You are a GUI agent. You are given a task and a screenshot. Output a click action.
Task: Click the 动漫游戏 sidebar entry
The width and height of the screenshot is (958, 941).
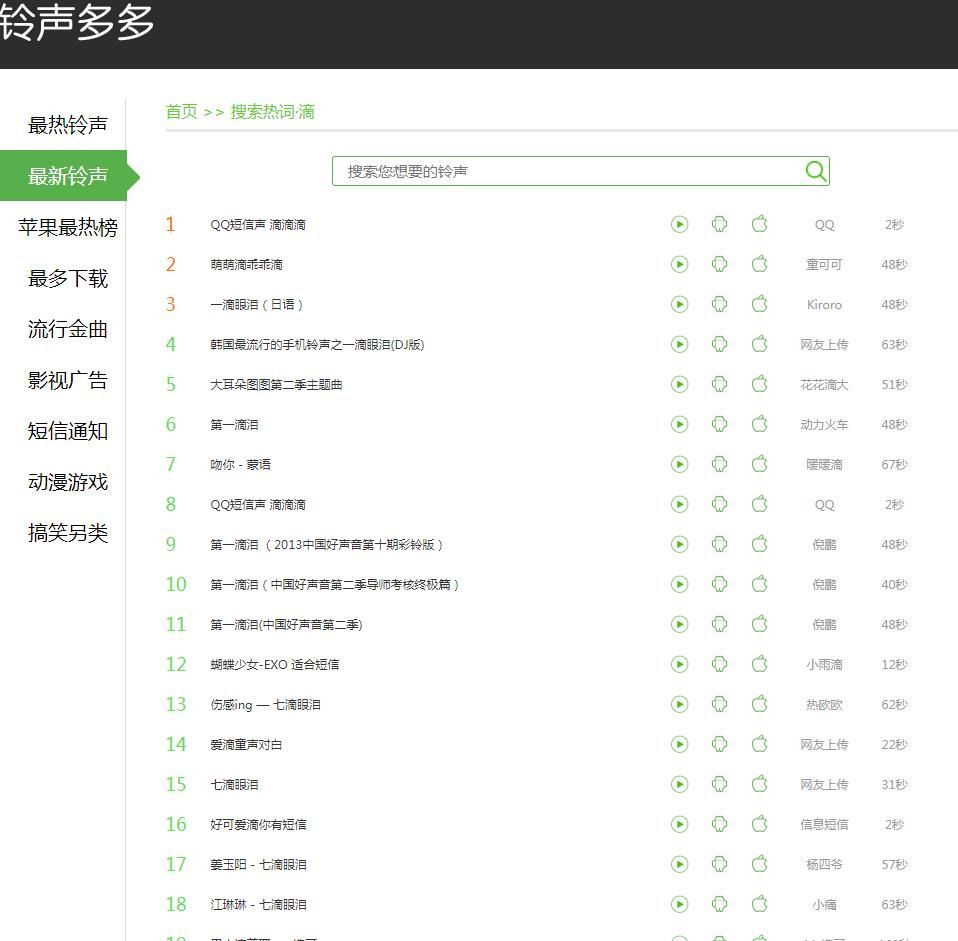(x=66, y=482)
